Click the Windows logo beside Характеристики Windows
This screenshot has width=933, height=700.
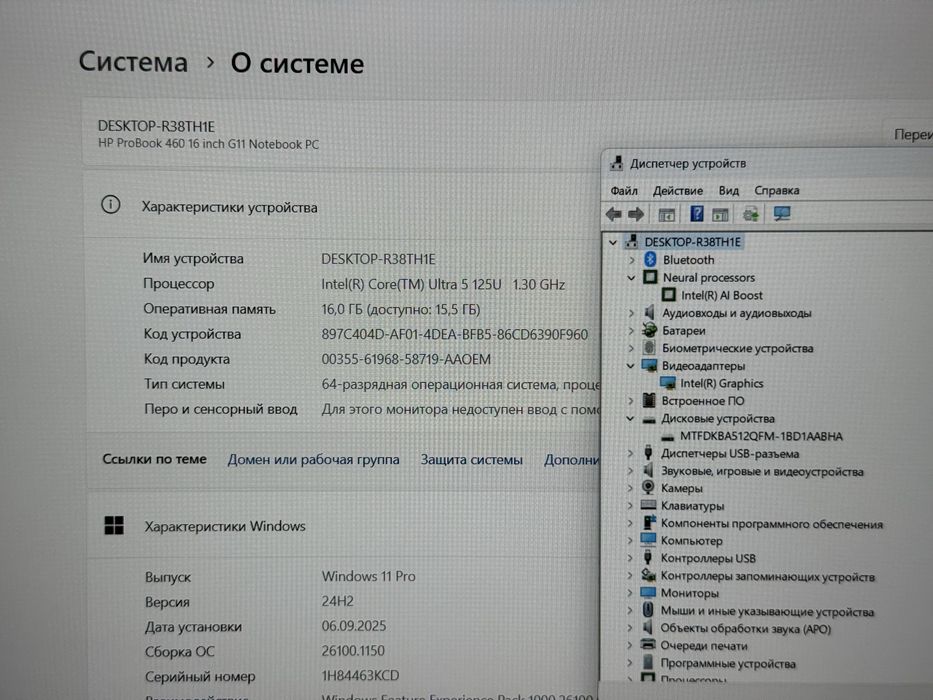(114, 525)
